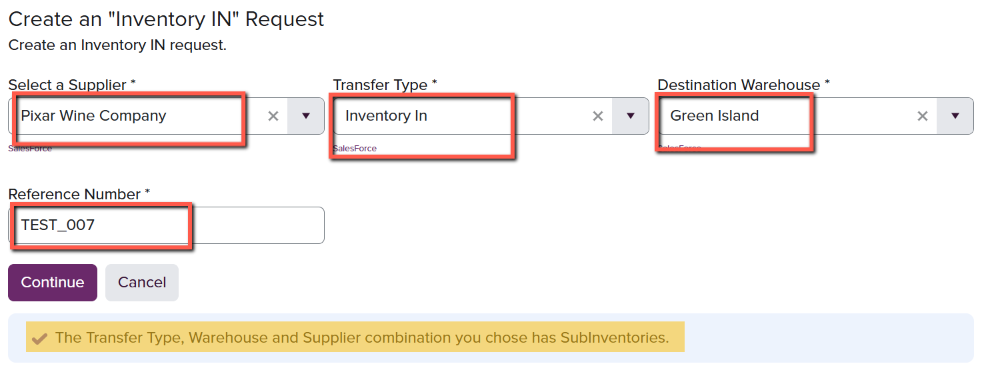Clear the Pixar Wine Company supplier selection
This screenshot has height=377, width=984.
coord(273,116)
